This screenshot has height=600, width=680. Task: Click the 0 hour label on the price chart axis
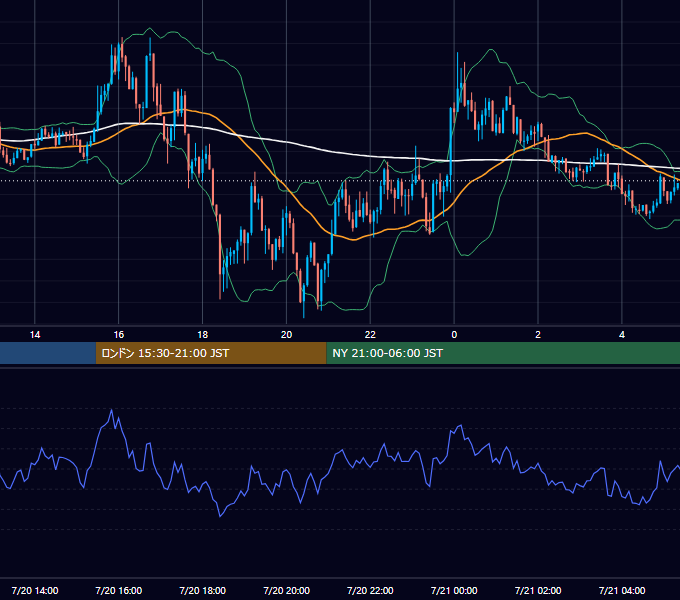[454, 335]
